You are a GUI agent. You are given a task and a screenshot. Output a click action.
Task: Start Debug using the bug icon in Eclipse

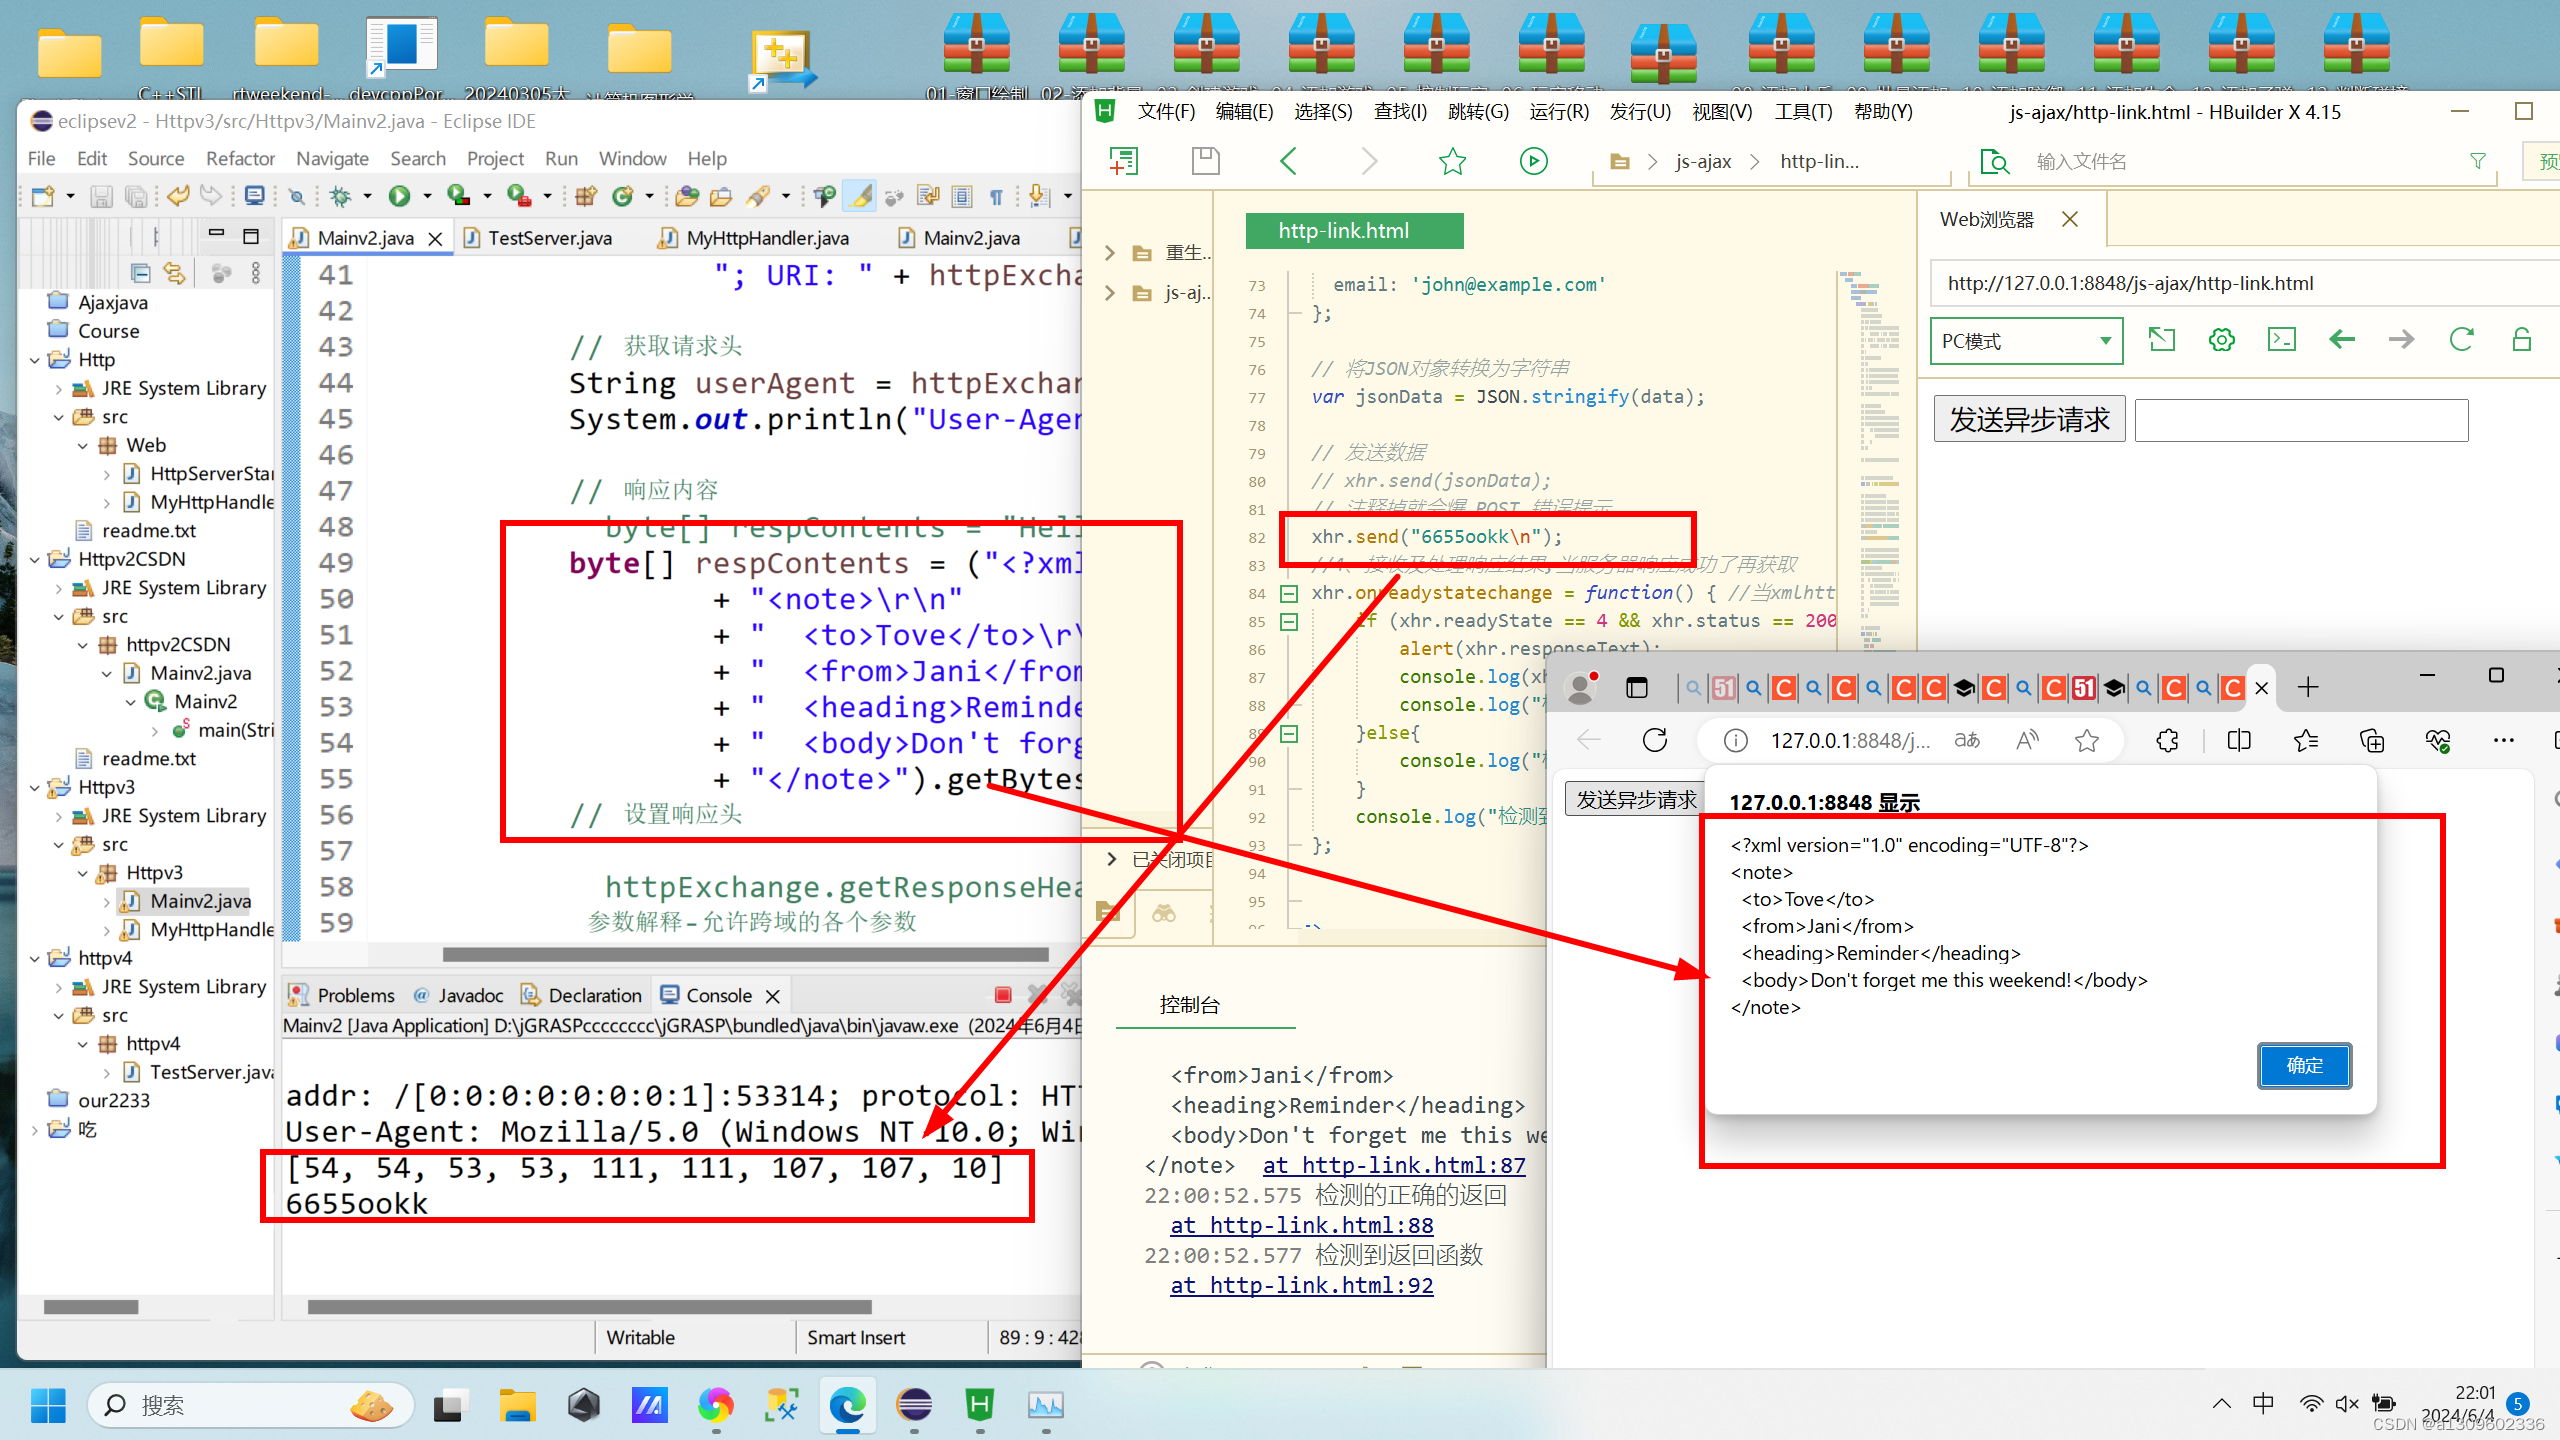(x=339, y=196)
